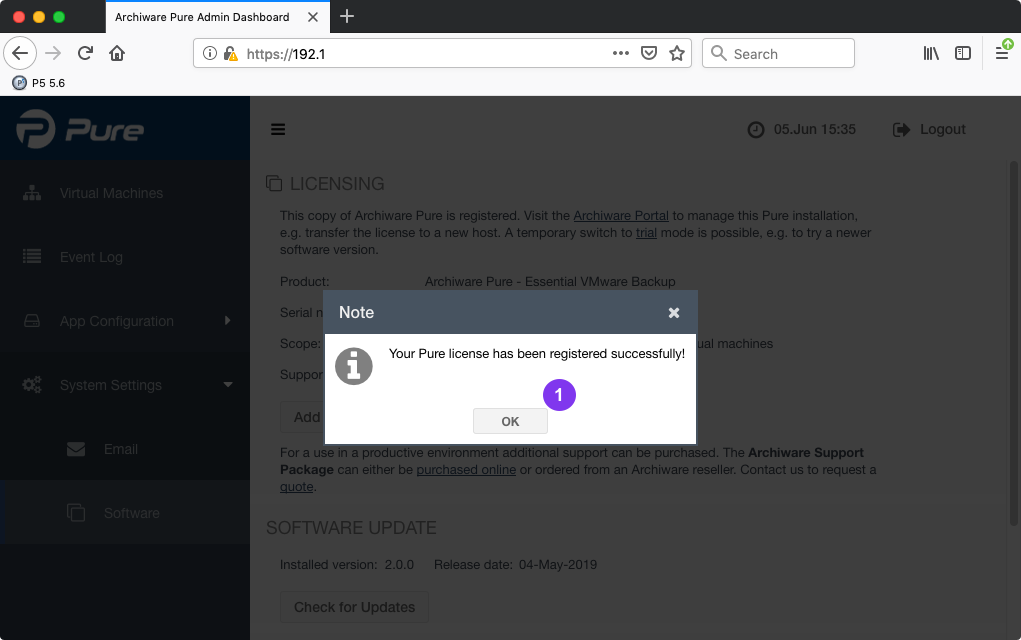Select Software in the sidebar
Viewport: 1021px width, 640px height.
pyautogui.click(x=131, y=513)
